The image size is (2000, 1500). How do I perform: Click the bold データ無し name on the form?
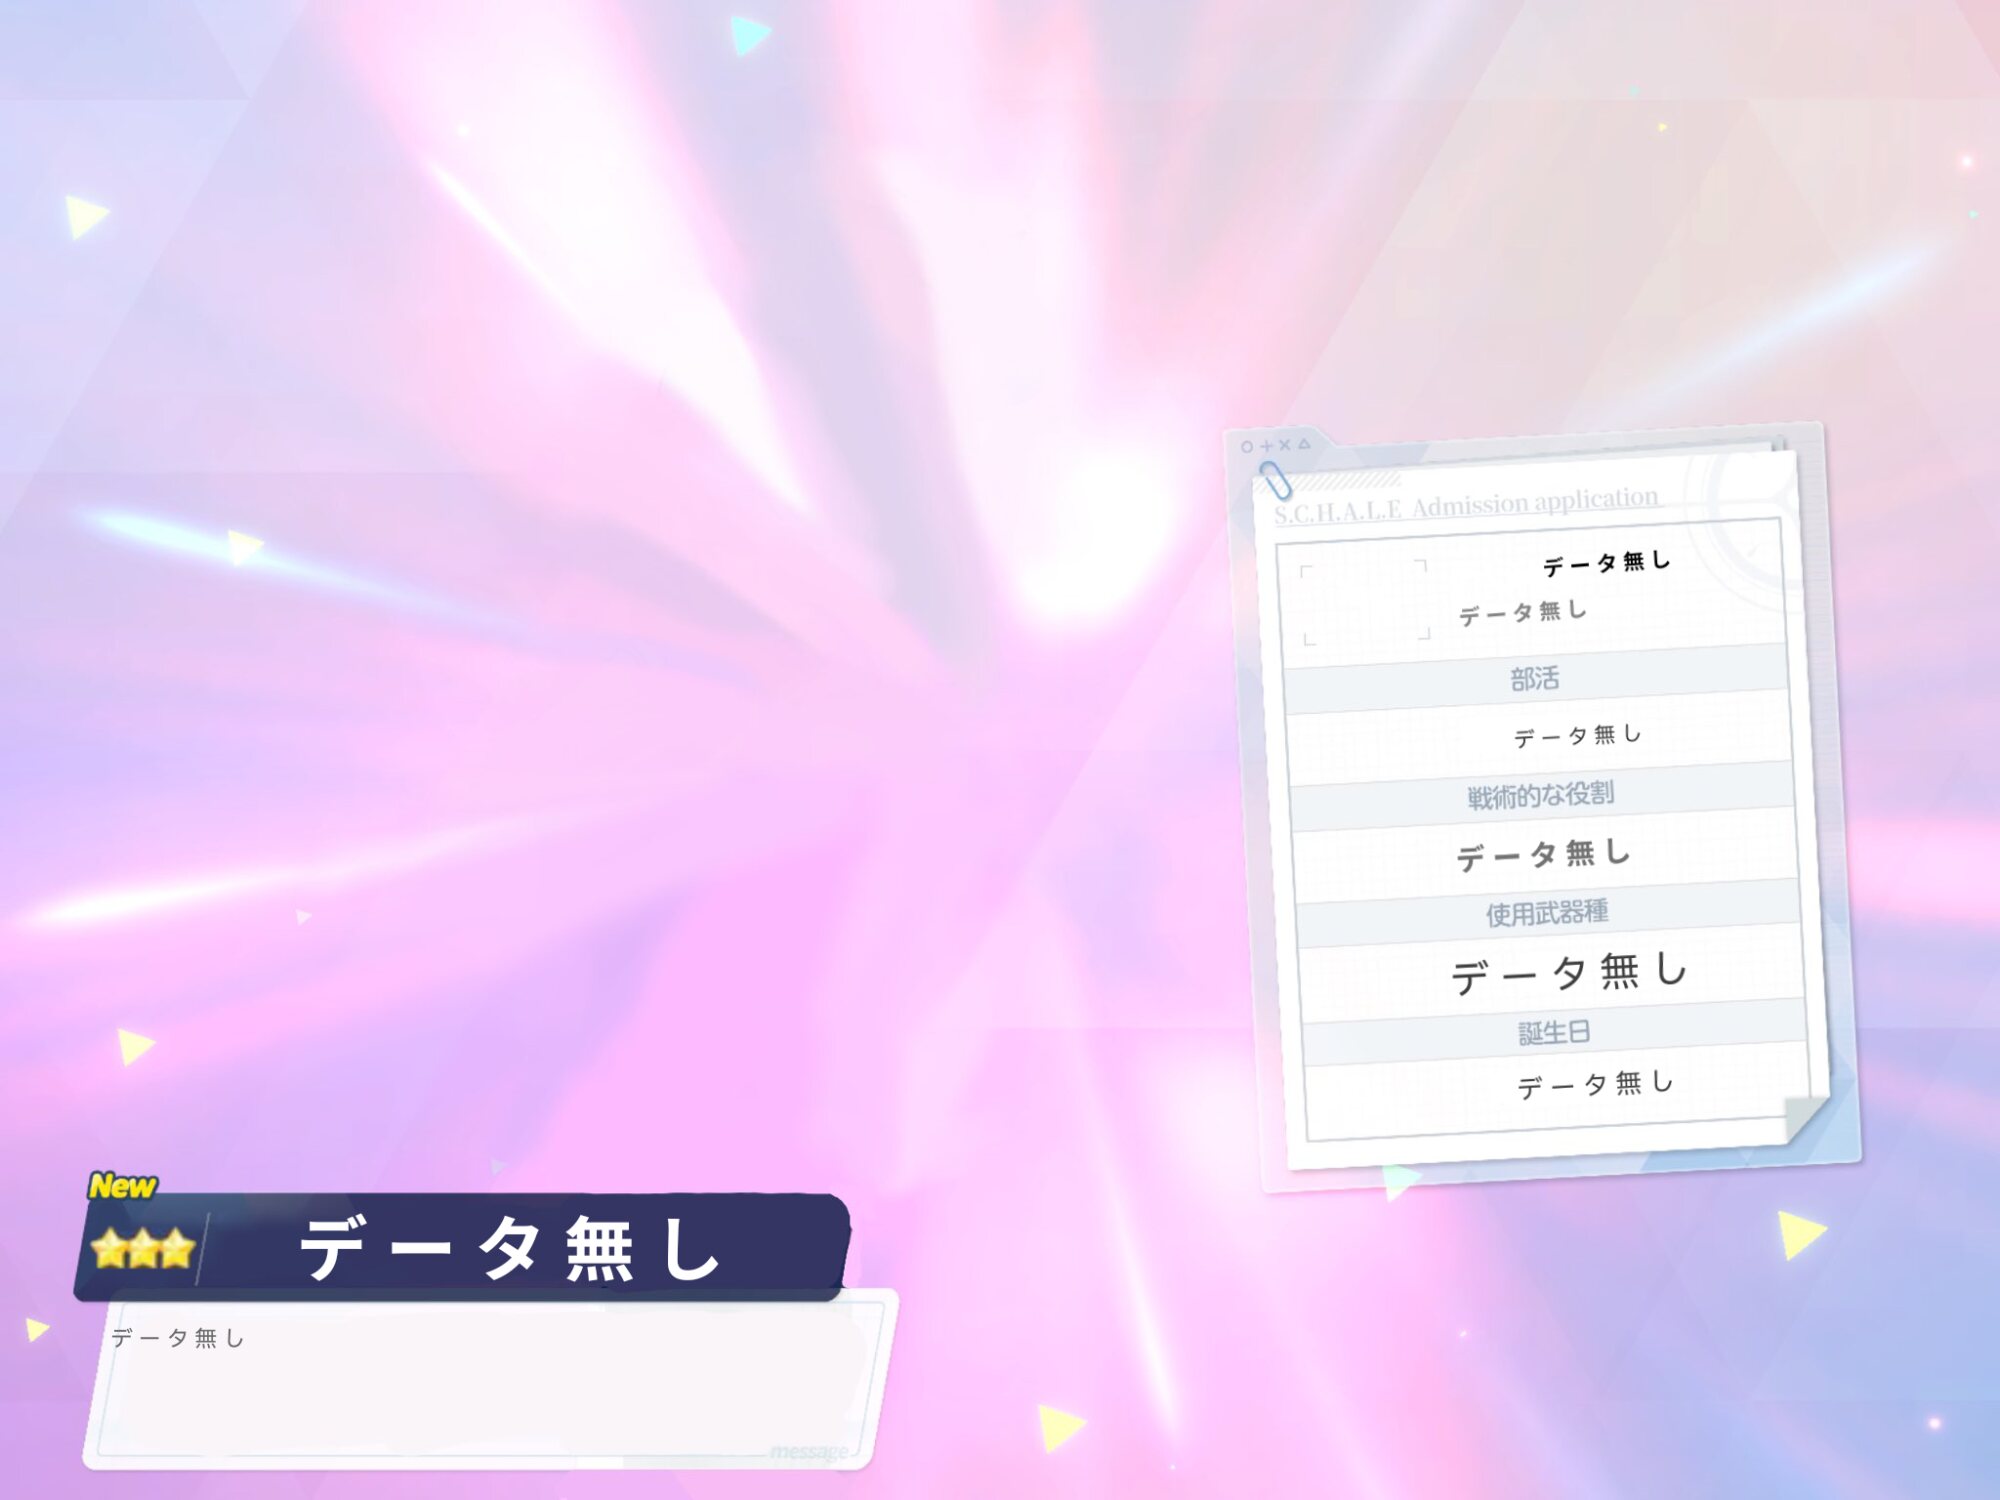pyautogui.click(x=1606, y=563)
